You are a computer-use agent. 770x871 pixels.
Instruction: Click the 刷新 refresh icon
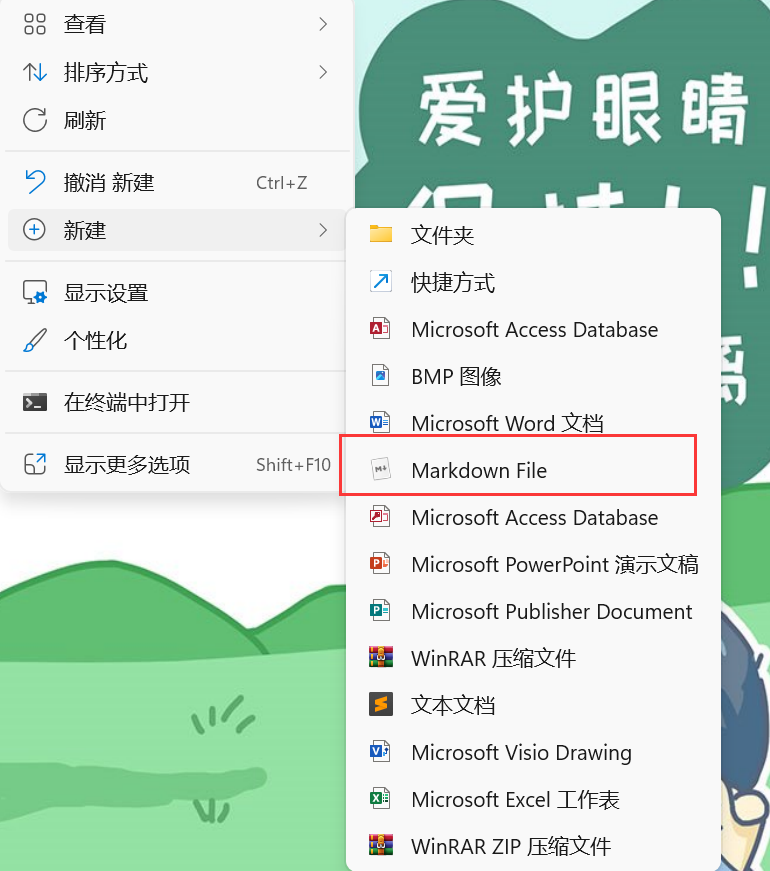pyautogui.click(x=34, y=120)
